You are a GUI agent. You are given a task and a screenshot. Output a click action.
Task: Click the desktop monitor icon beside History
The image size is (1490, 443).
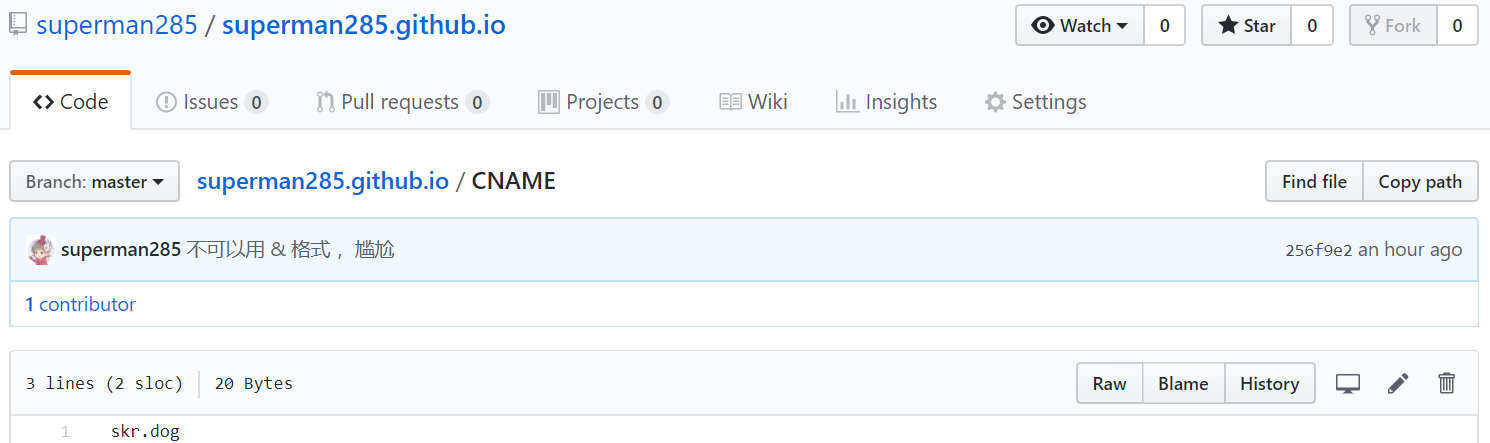(1348, 383)
